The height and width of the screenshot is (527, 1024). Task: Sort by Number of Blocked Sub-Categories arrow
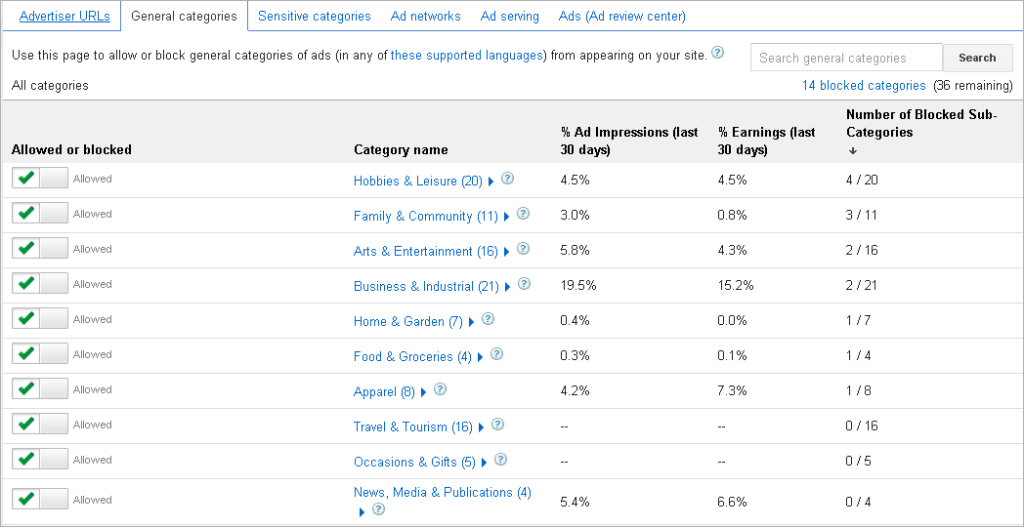pos(853,151)
